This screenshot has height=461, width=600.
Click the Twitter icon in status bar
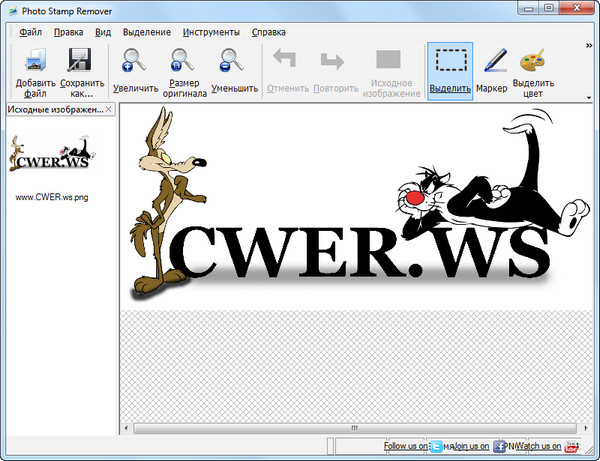[x=437, y=447]
